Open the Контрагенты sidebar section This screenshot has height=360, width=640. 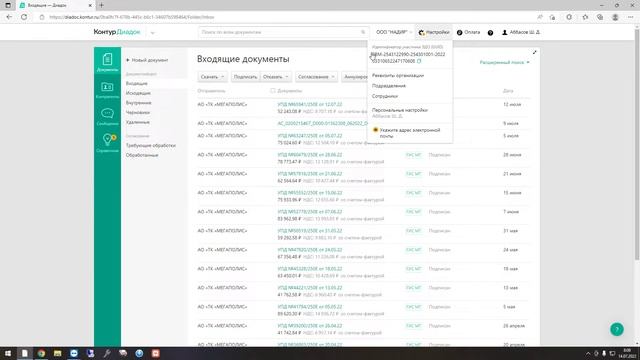(107, 90)
